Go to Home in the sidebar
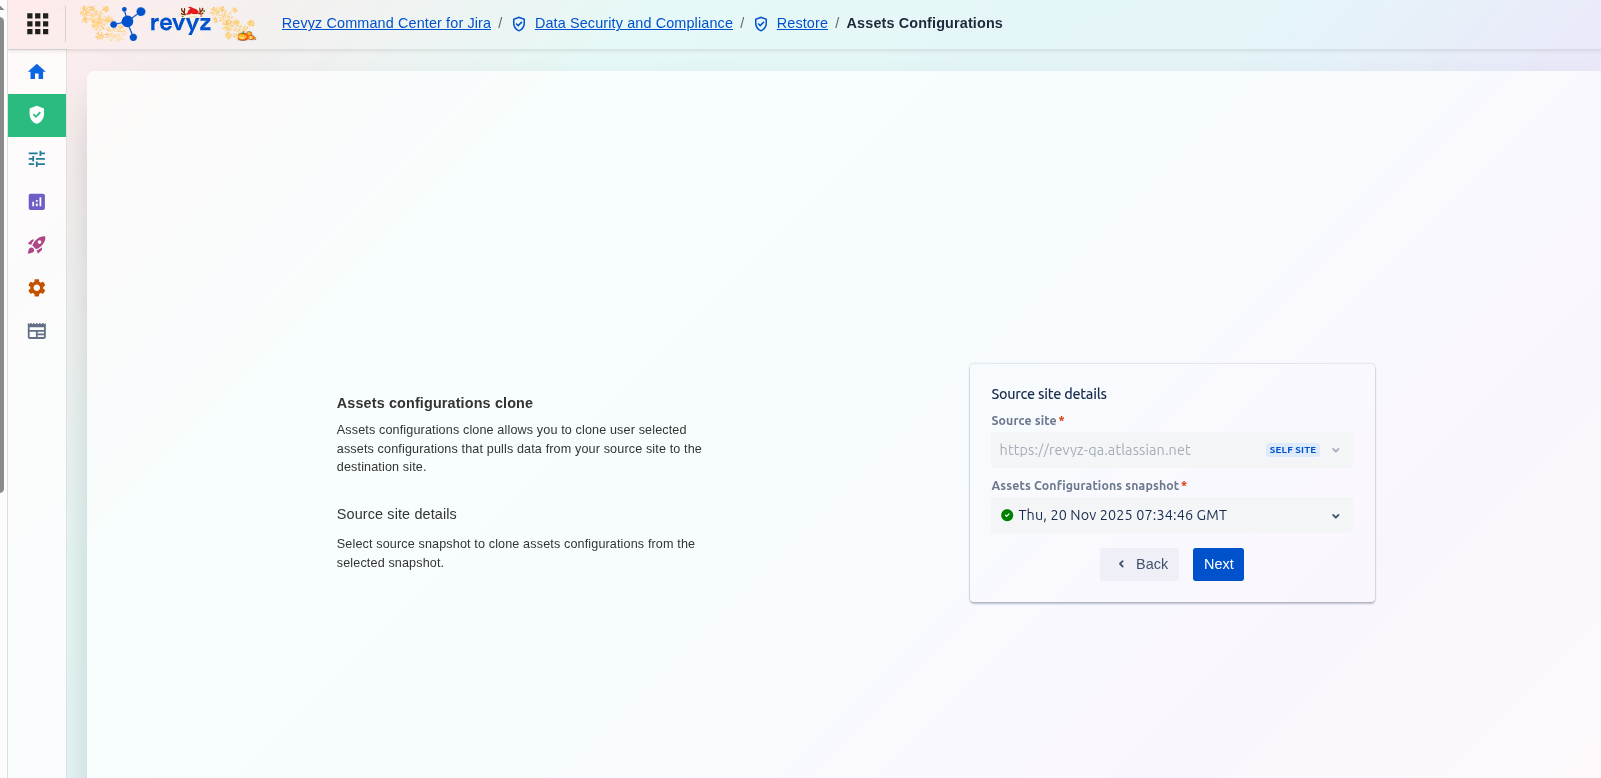This screenshot has height=778, width=1601. tap(37, 72)
